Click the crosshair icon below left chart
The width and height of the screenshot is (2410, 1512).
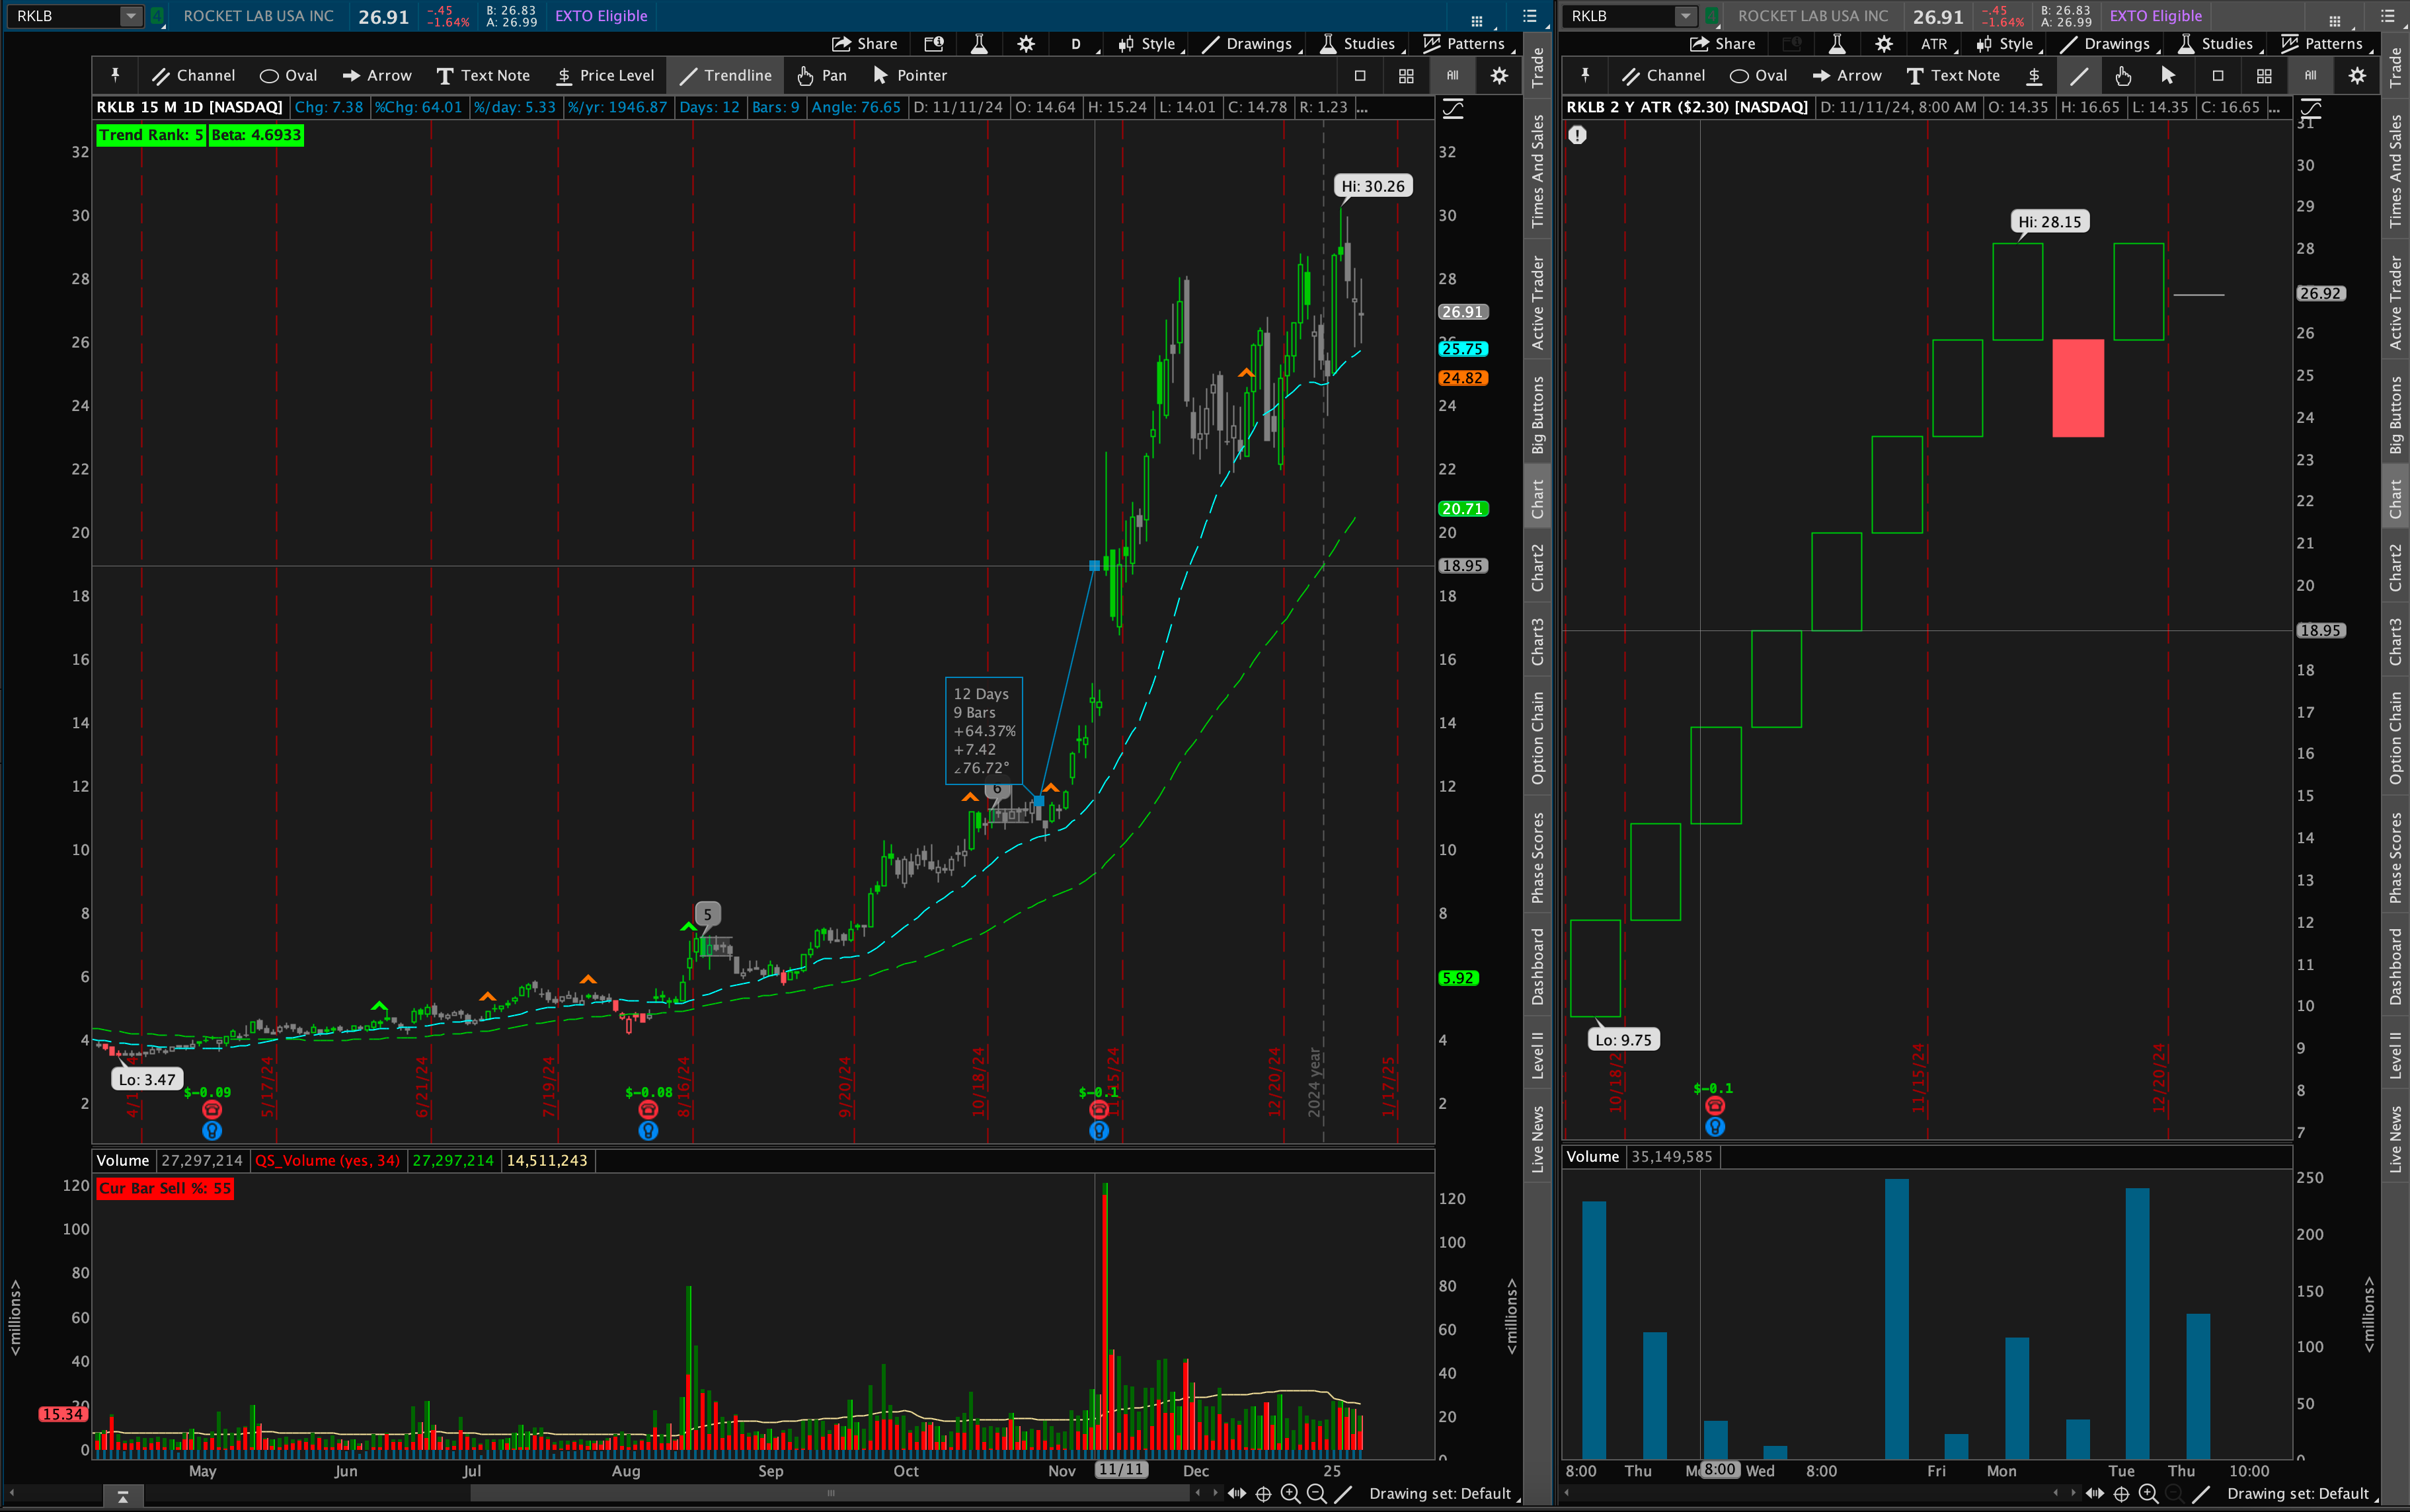[x=1263, y=1493]
